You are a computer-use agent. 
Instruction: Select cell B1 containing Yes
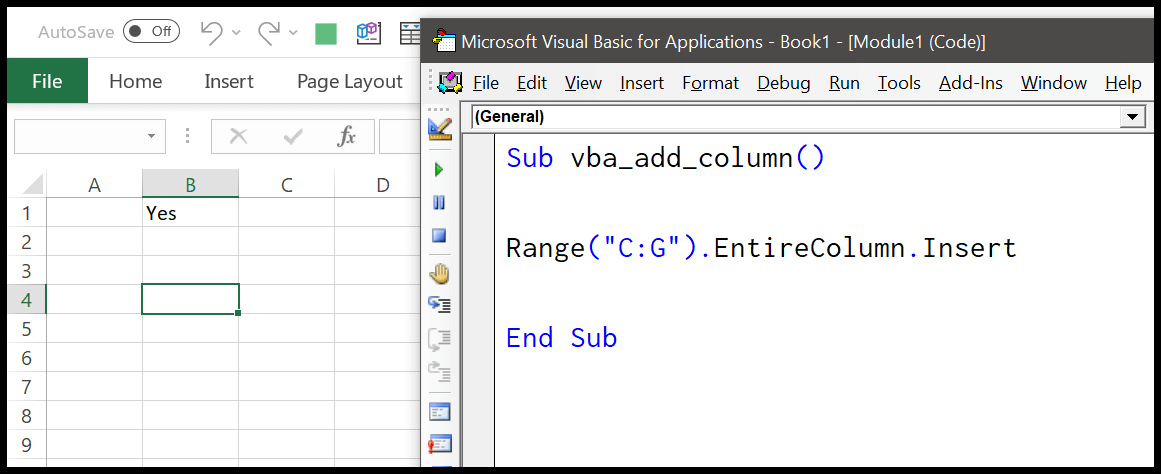190,213
